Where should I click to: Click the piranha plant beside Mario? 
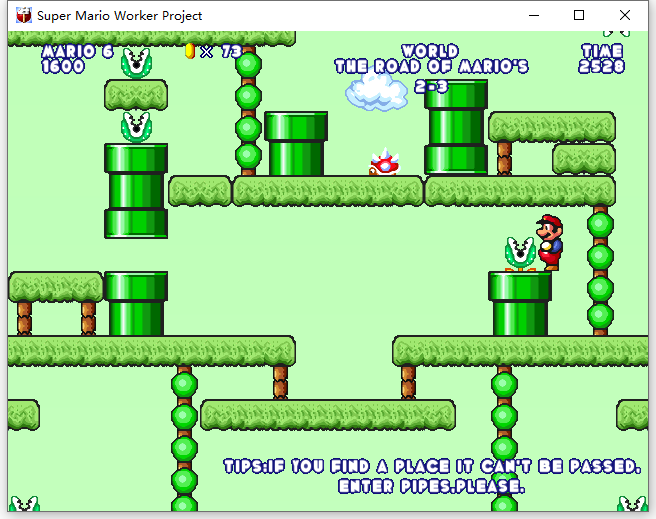click(x=520, y=254)
